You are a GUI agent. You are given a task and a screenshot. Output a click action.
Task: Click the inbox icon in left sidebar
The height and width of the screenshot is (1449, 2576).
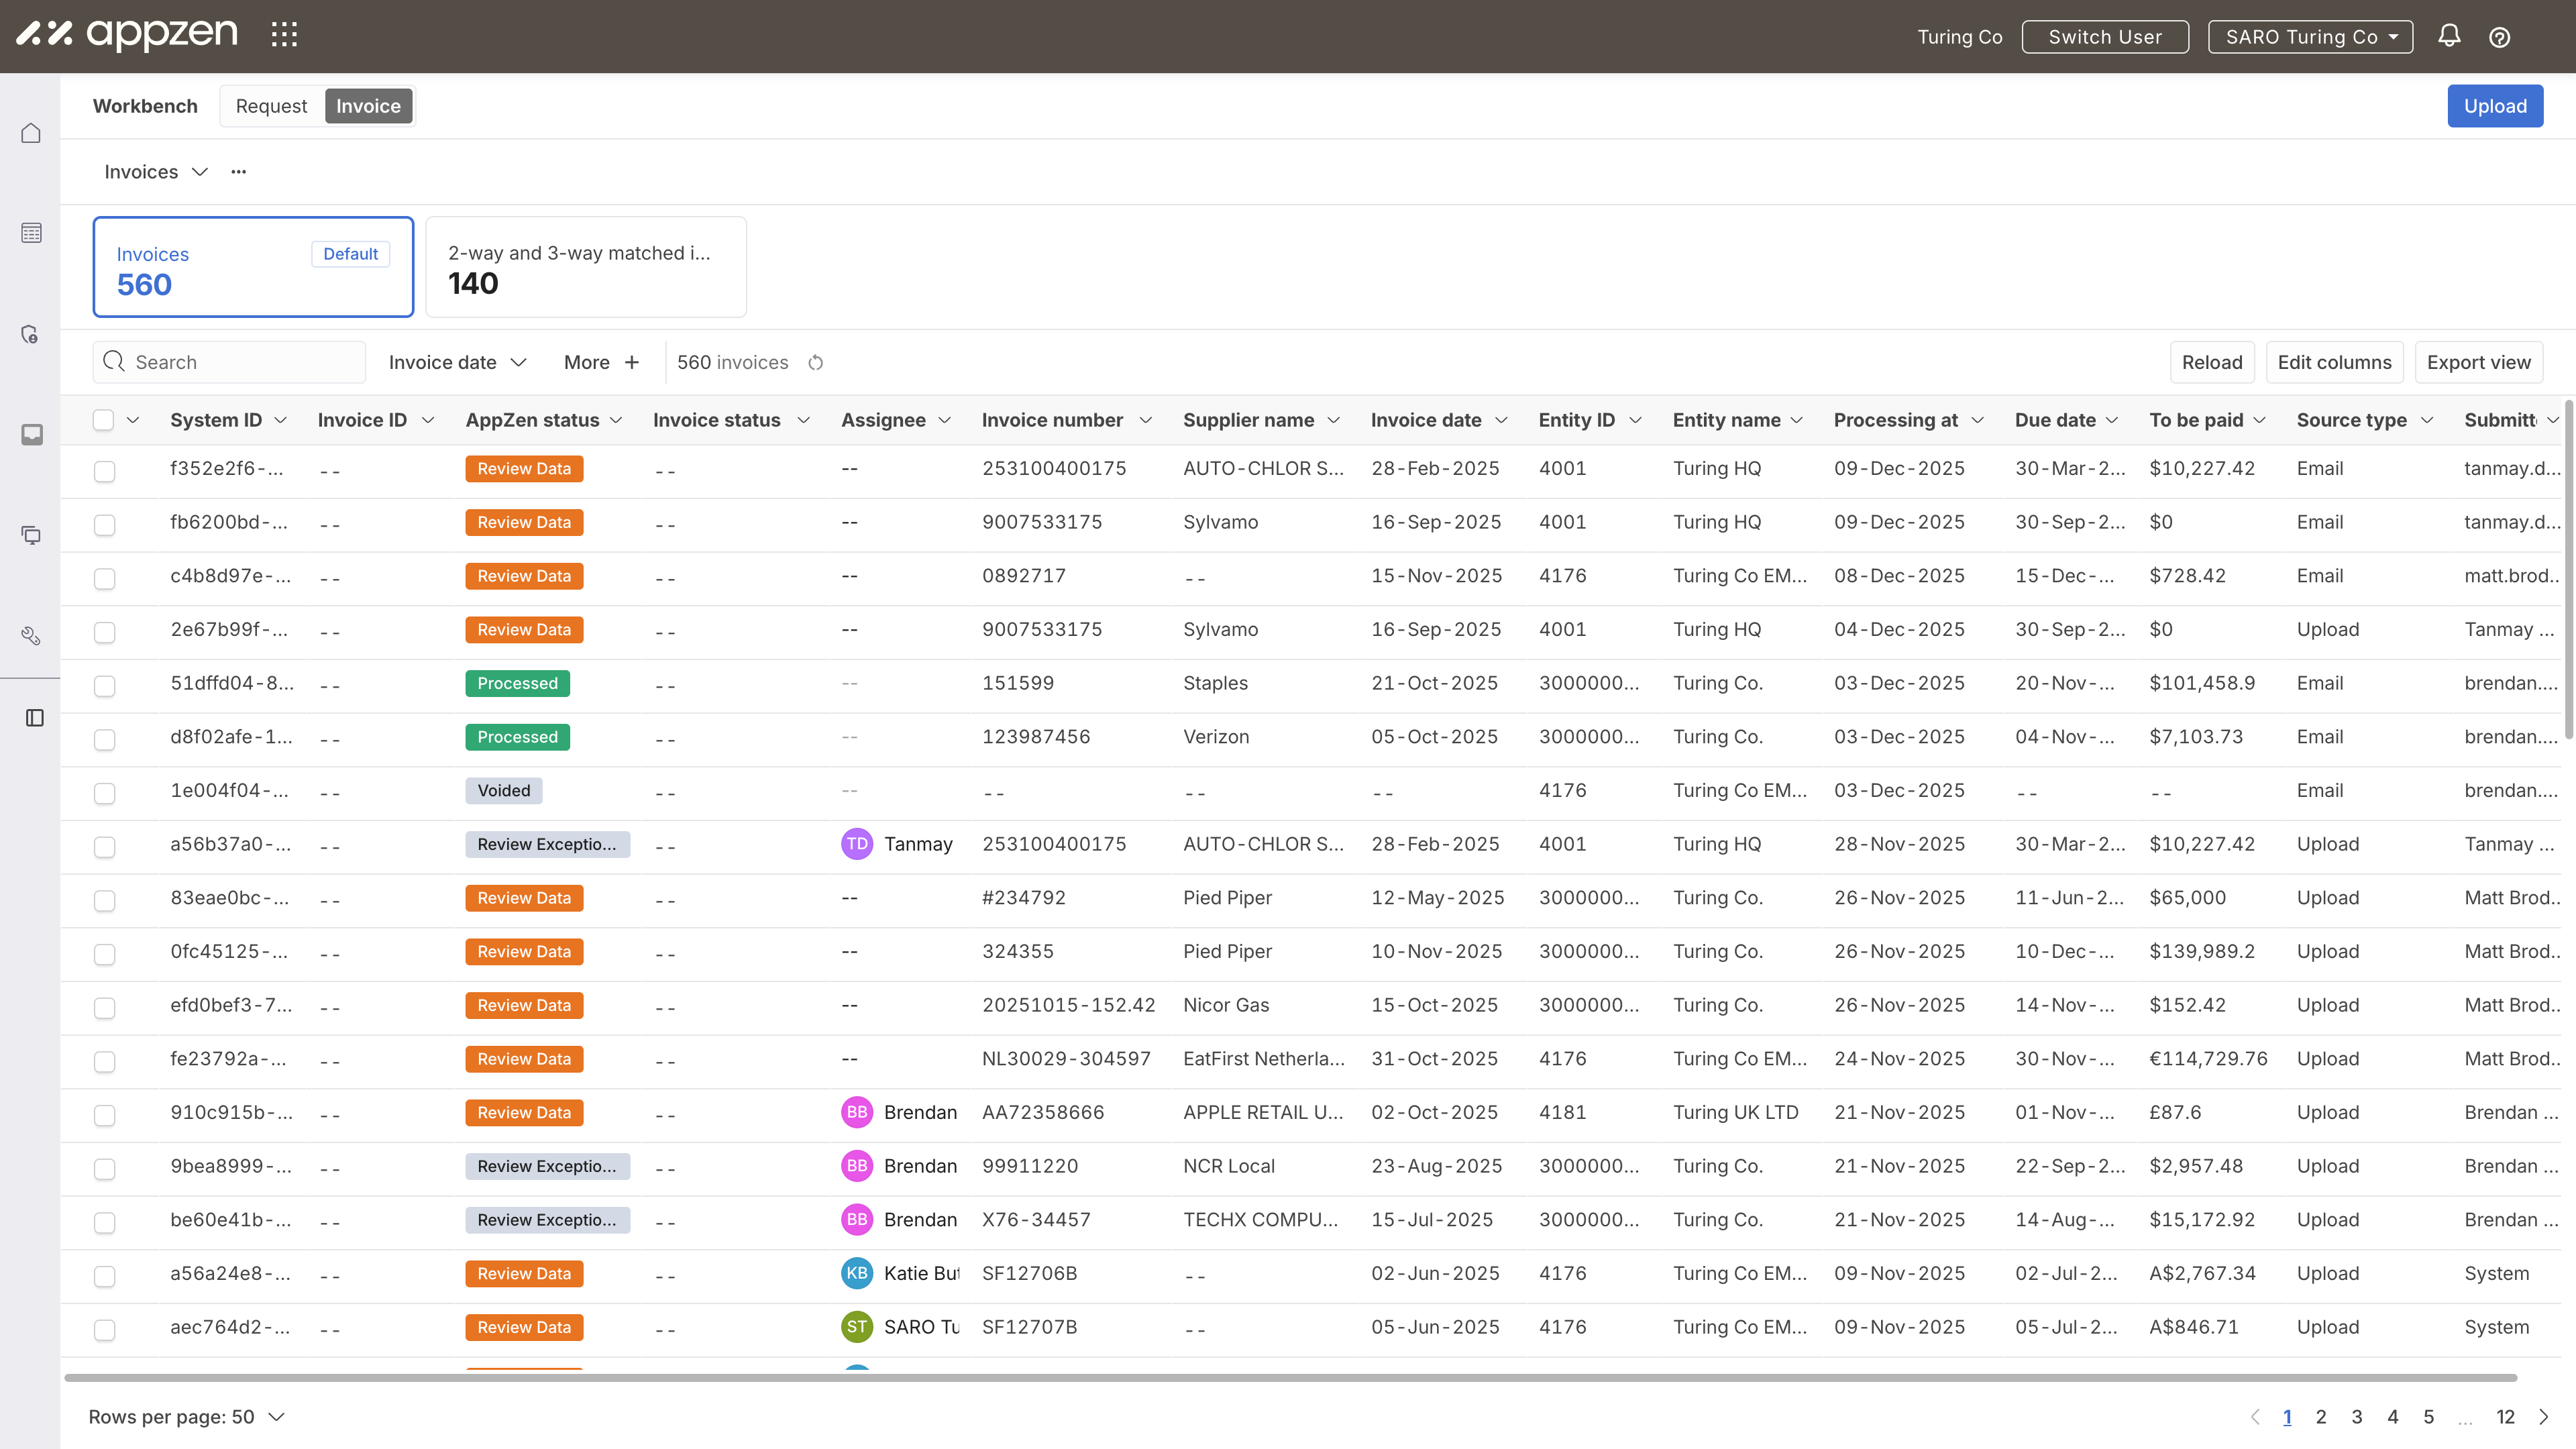tap(31, 434)
